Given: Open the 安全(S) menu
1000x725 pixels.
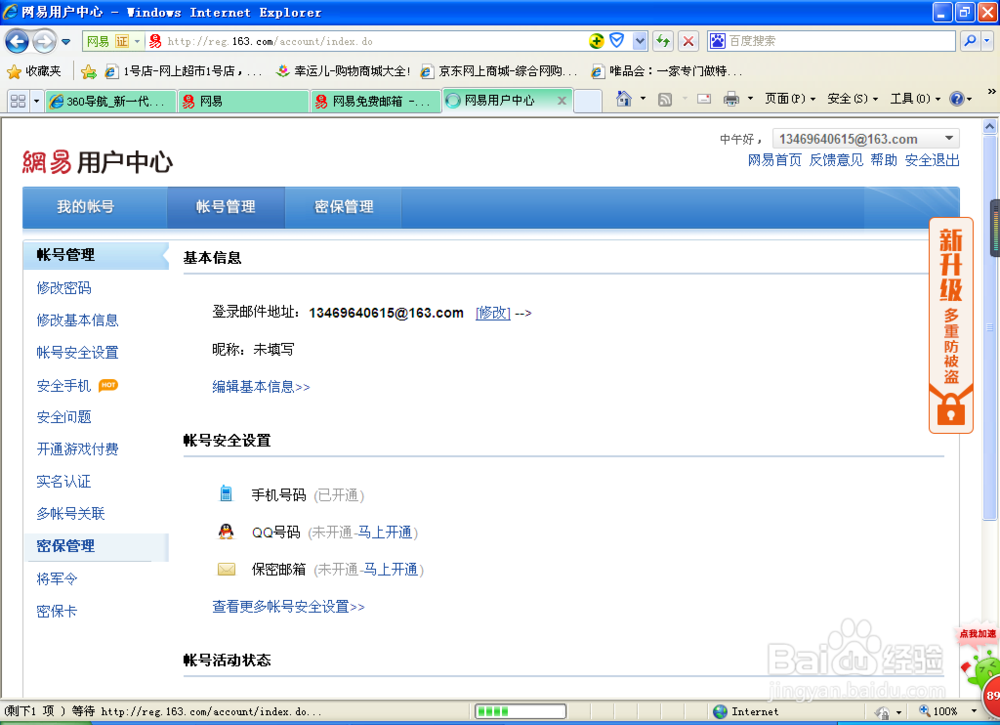Looking at the screenshot, I should click(853, 99).
